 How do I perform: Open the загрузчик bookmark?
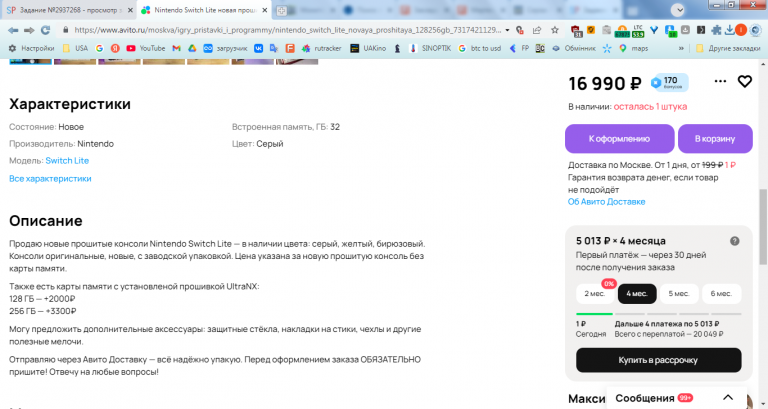pos(226,48)
